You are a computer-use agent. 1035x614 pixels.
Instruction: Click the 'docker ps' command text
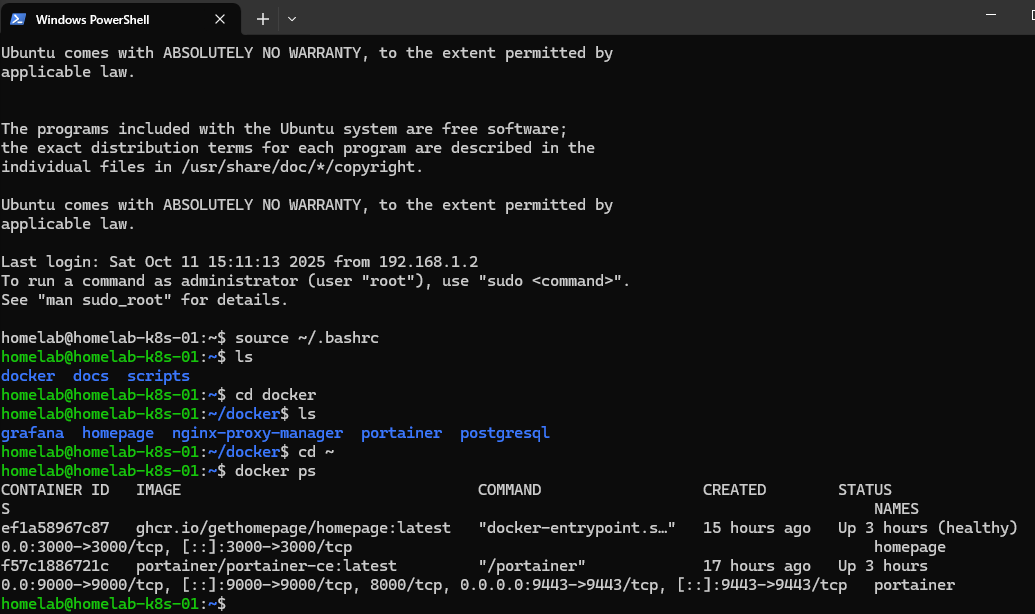click(x=275, y=471)
